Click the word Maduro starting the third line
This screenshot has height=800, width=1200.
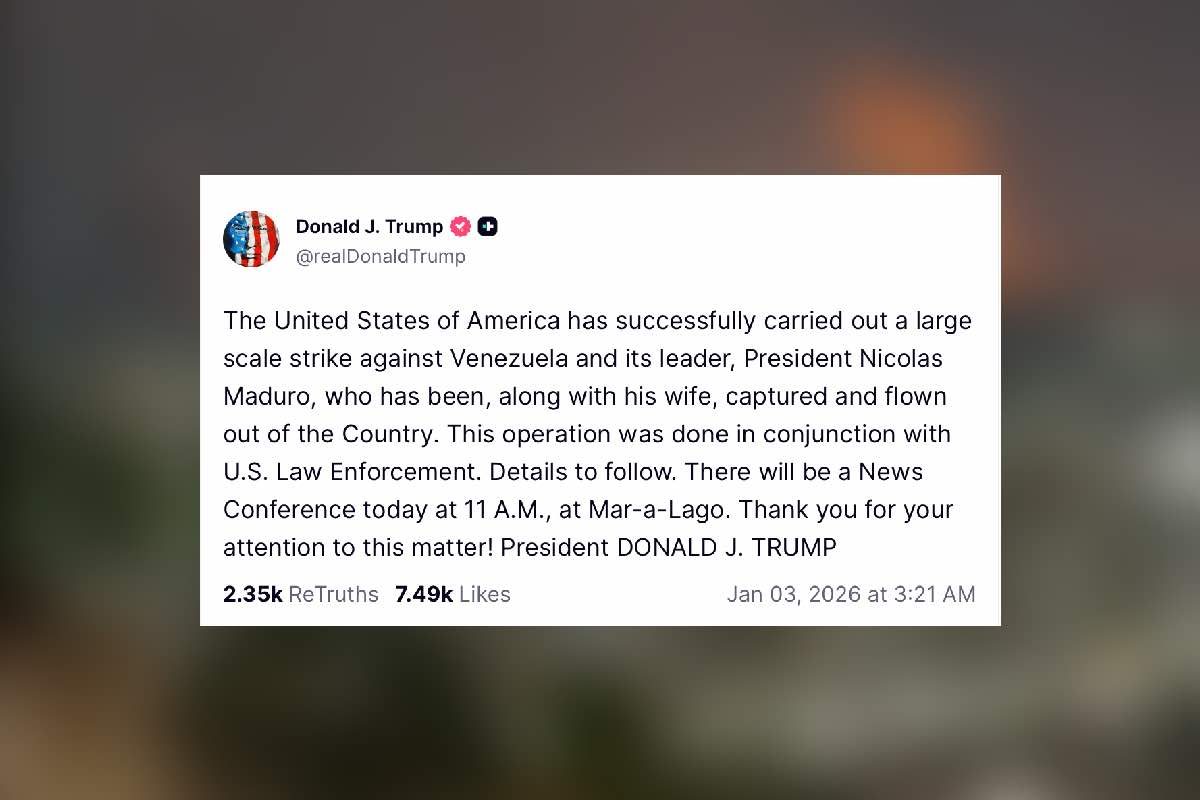[x=268, y=397]
